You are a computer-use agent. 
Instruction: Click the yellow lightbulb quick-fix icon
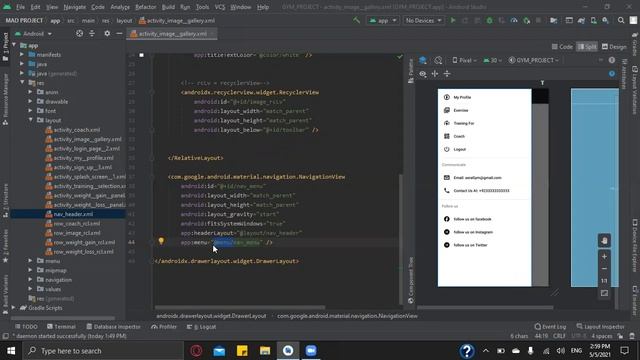(x=161, y=241)
